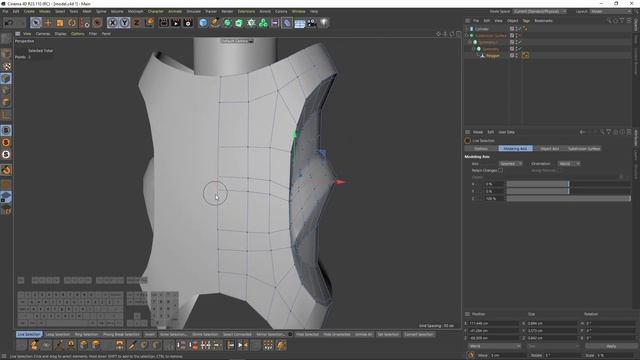Toggle the layer checkbox of Polygon object
The height and width of the screenshot is (360, 640).
[511, 56]
